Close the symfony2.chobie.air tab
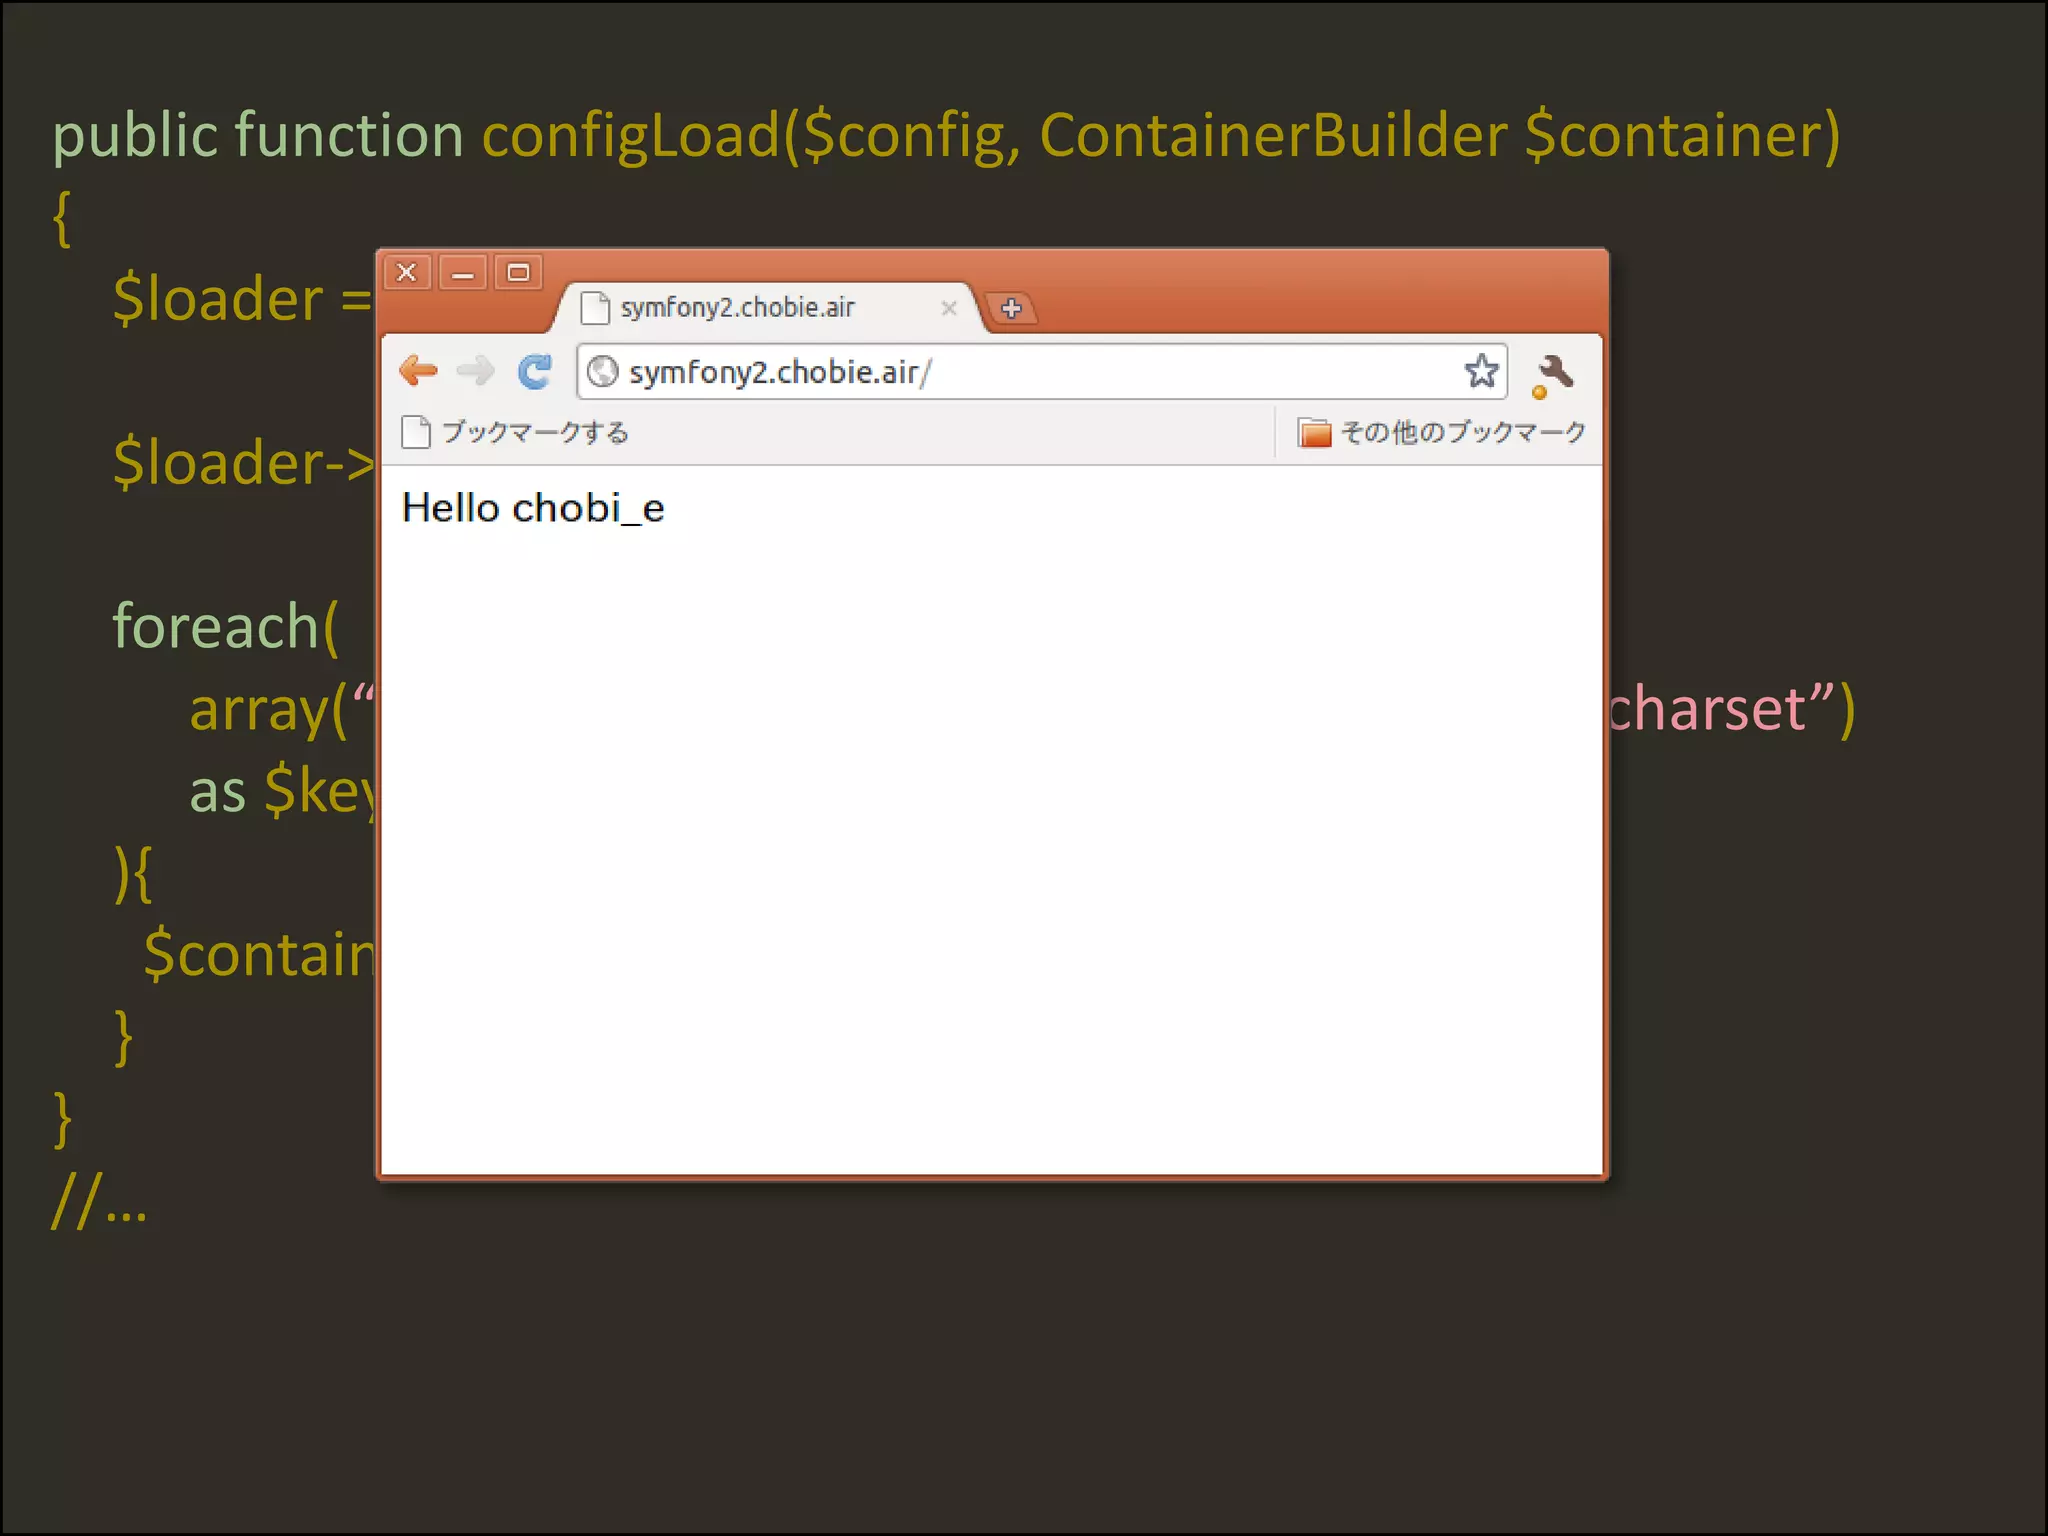 point(949,308)
